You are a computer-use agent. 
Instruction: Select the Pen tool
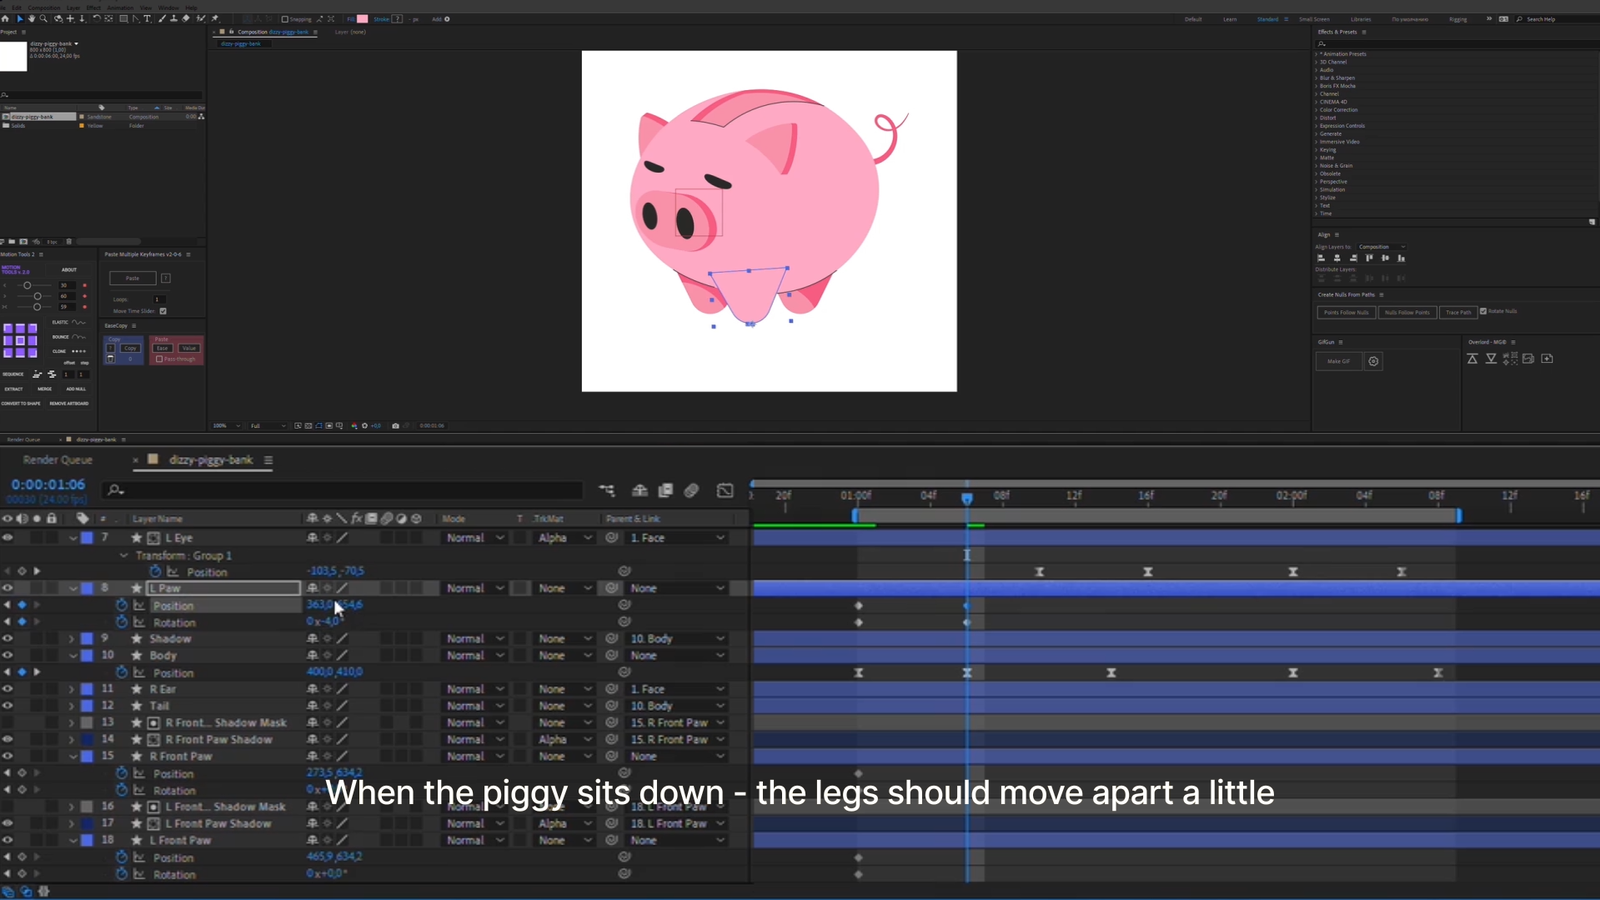pos(136,19)
